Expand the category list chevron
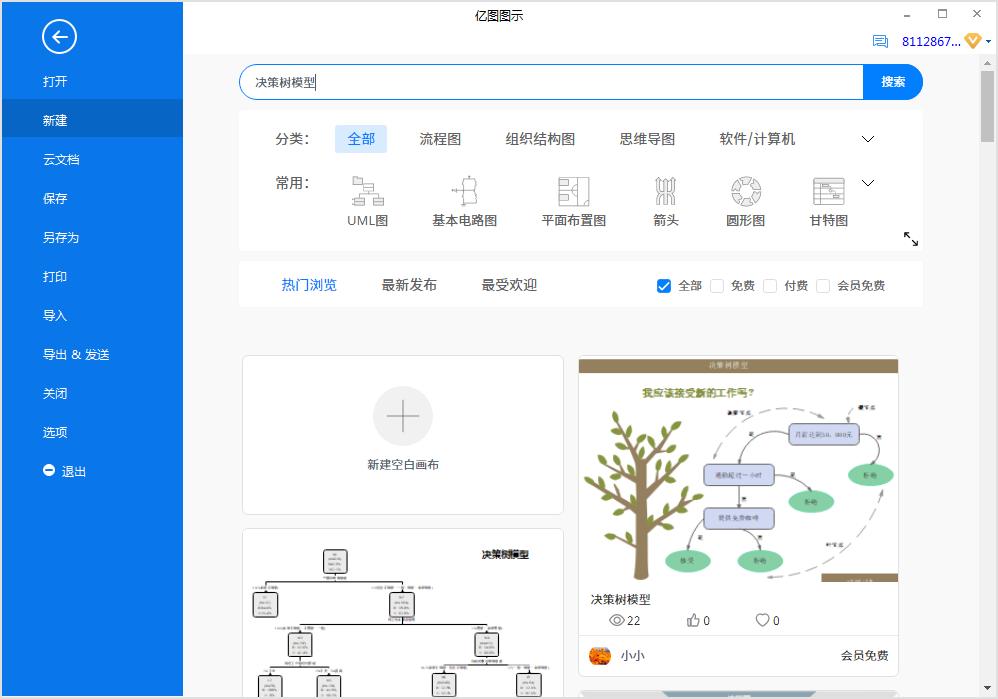This screenshot has height=699, width=998. pyautogui.click(x=867, y=139)
